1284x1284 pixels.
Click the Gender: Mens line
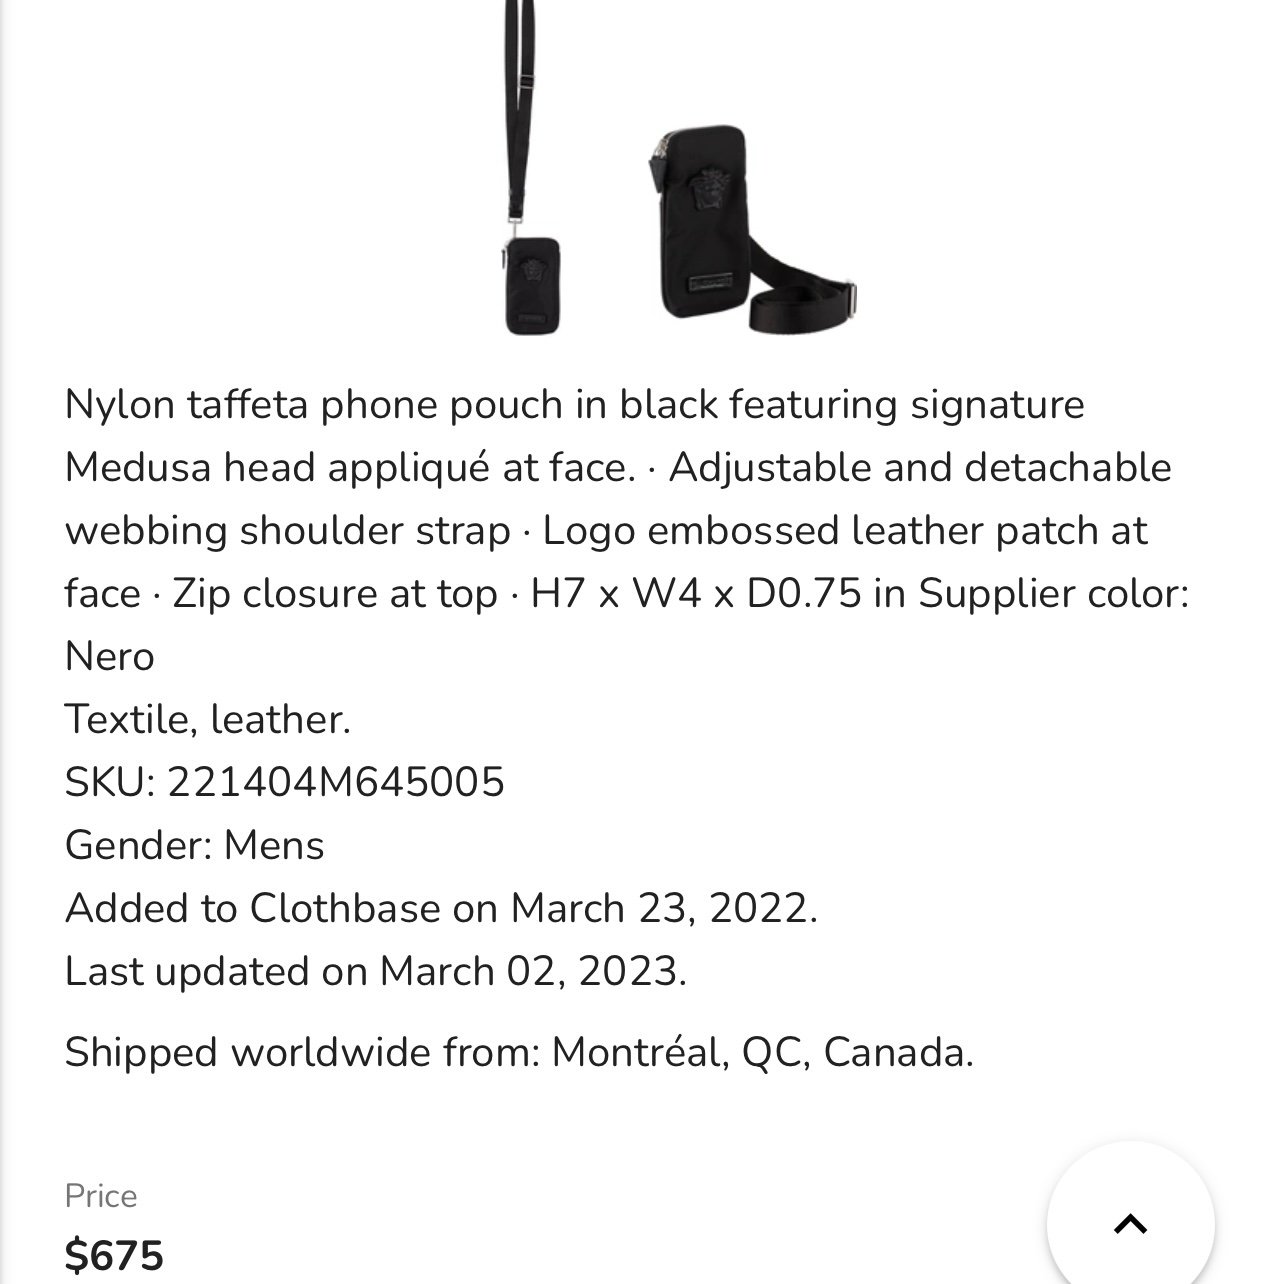pos(195,845)
